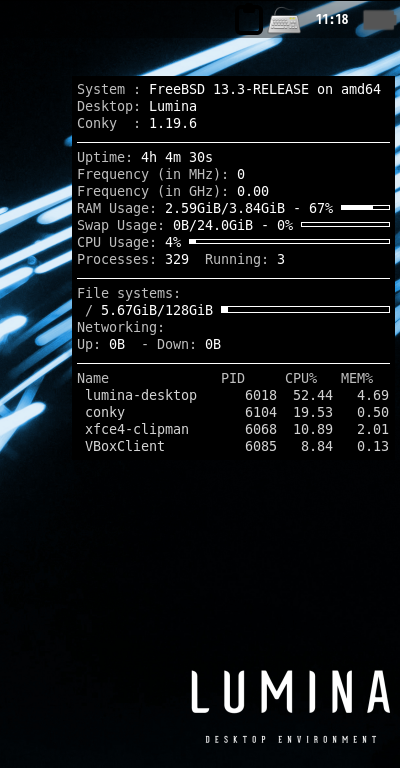
Task: Click the Frequency (in MHz) line
Action: click(161, 174)
